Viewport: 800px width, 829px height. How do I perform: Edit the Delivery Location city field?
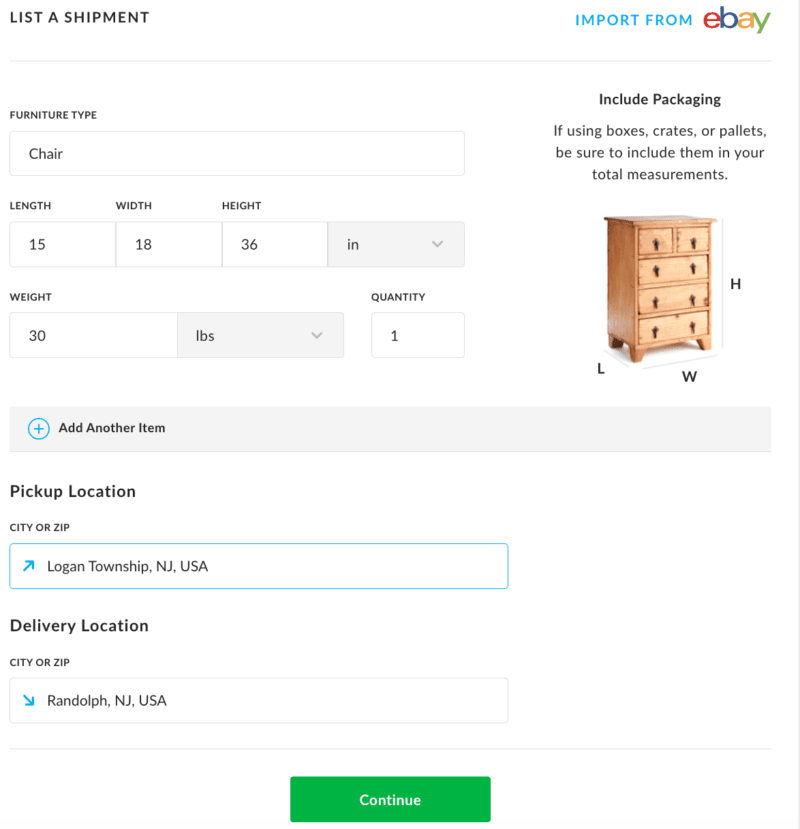point(270,700)
